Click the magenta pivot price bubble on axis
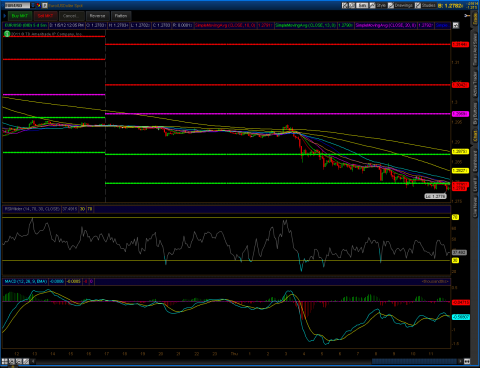 pyautogui.click(x=460, y=114)
